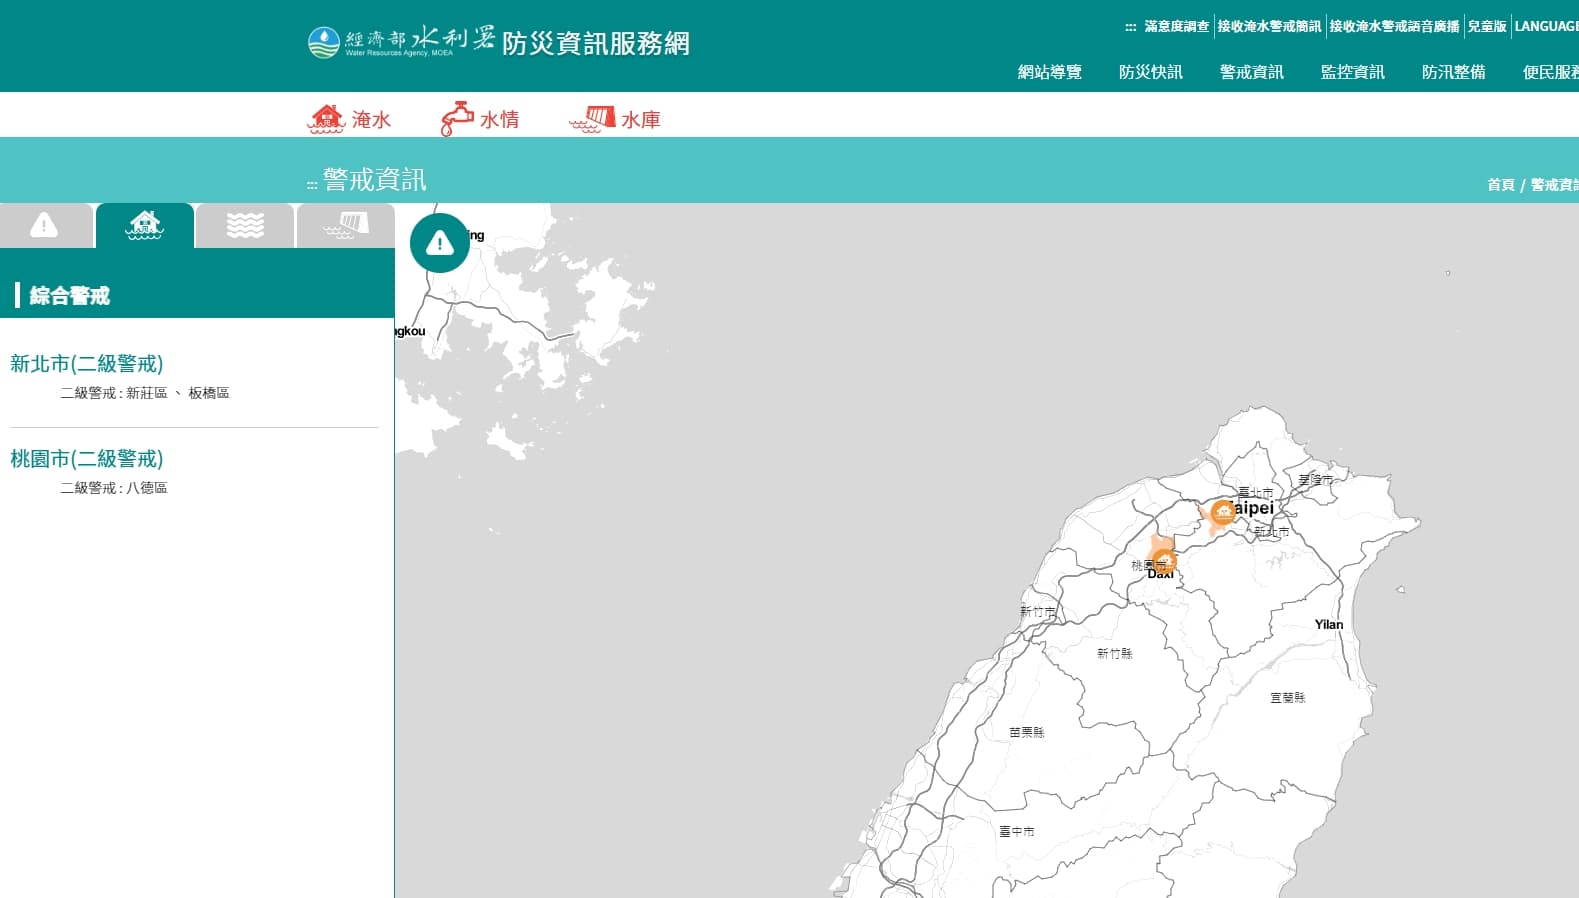The height and width of the screenshot is (898, 1579).
Task: Click the 臺中市 label on the map
Action: pyautogui.click(x=1017, y=832)
